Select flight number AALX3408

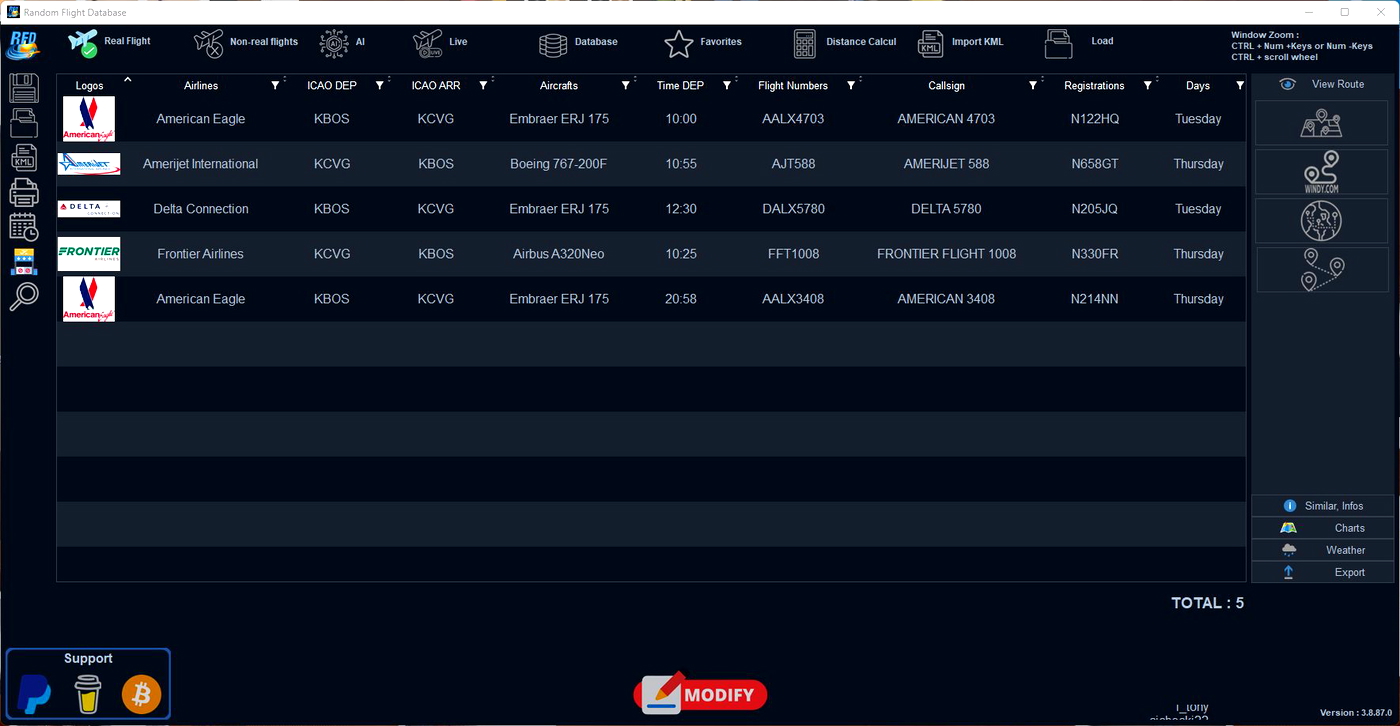[793, 299]
